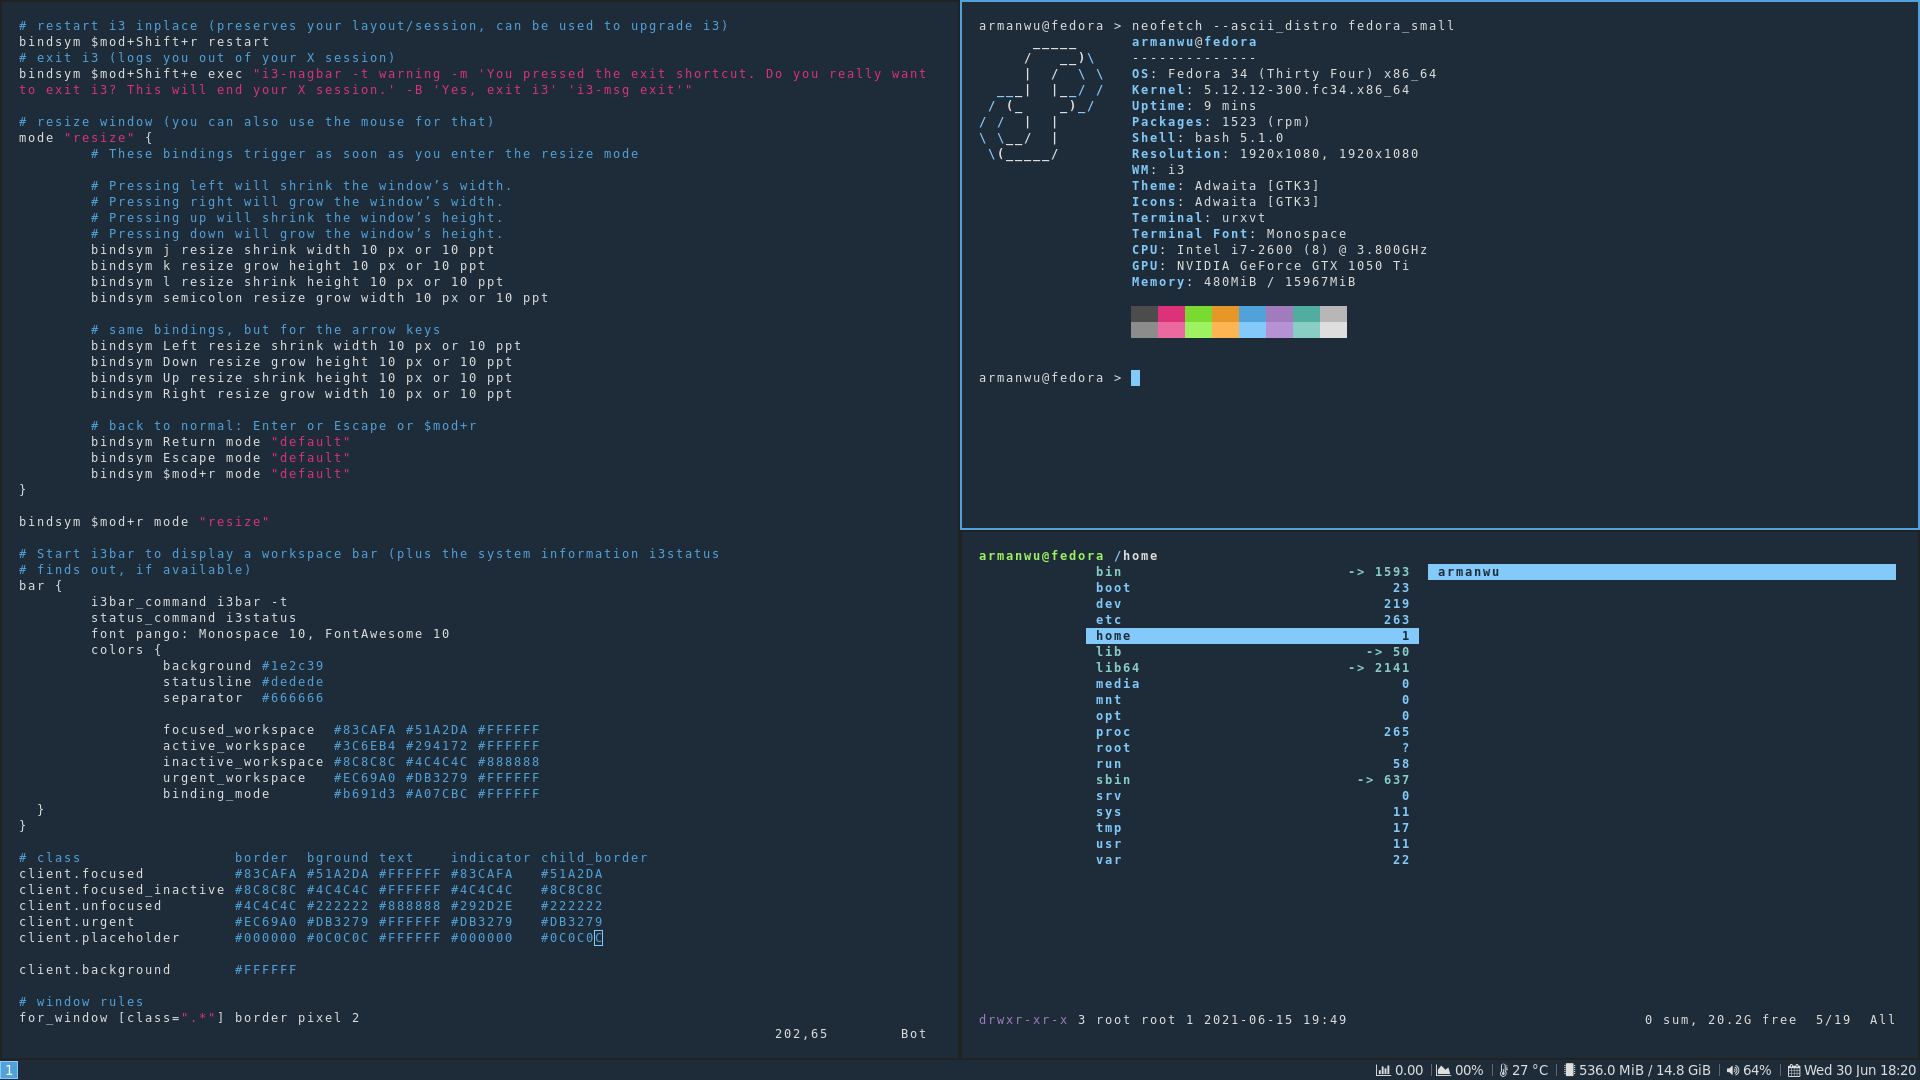Screen dimensions: 1920x1080
Task: Select the etc directory in ranger
Action: pos(1252,620)
